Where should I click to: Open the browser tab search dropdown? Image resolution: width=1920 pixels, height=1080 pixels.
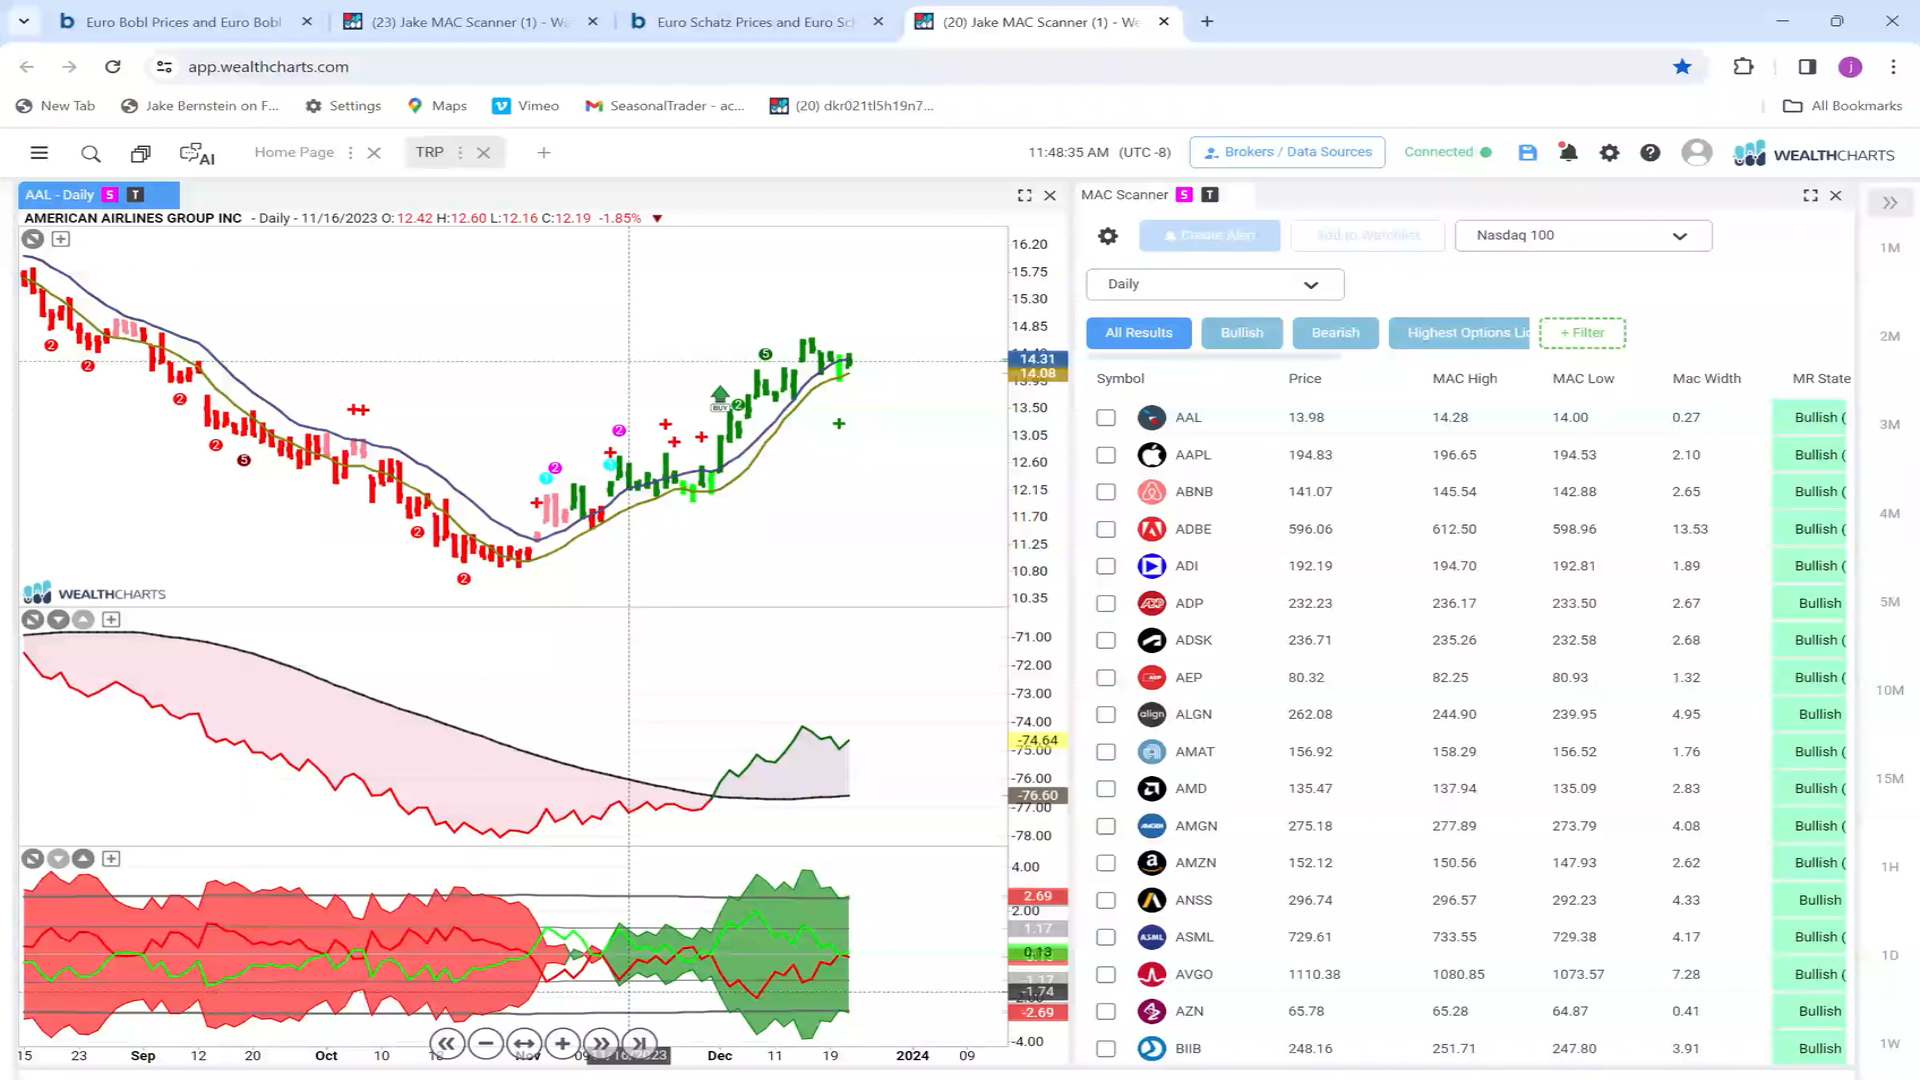(x=24, y=21)
